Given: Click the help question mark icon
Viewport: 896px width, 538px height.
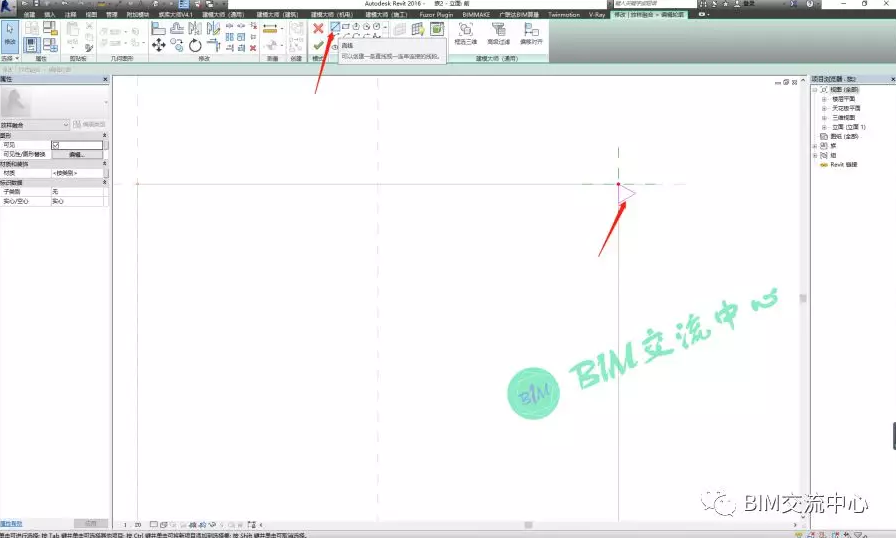Looking at the screenshot, I should pyautogui.click(x=810, y=3).
